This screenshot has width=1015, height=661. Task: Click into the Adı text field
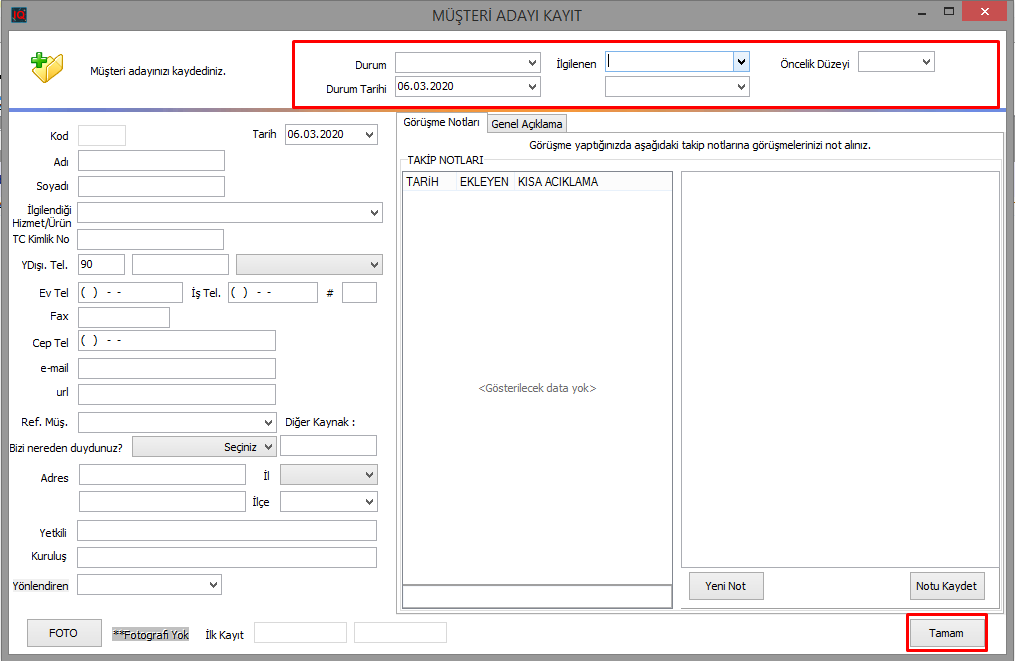tap(151, 161)
